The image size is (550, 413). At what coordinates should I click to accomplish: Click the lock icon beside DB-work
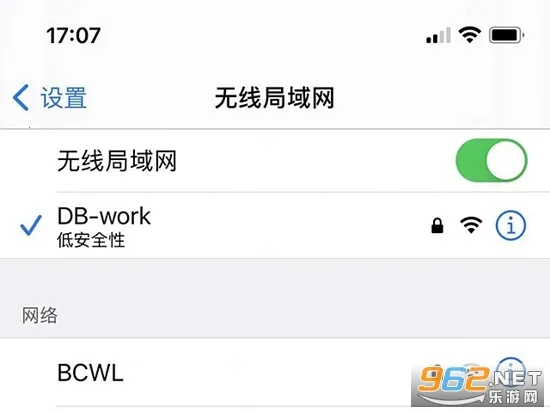[437, 226]
